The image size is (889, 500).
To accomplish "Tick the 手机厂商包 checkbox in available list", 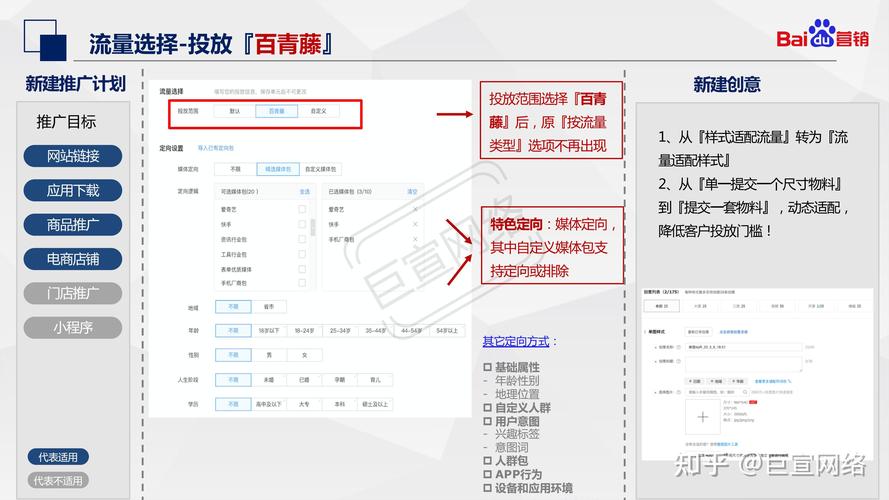I will coord(302,282).
